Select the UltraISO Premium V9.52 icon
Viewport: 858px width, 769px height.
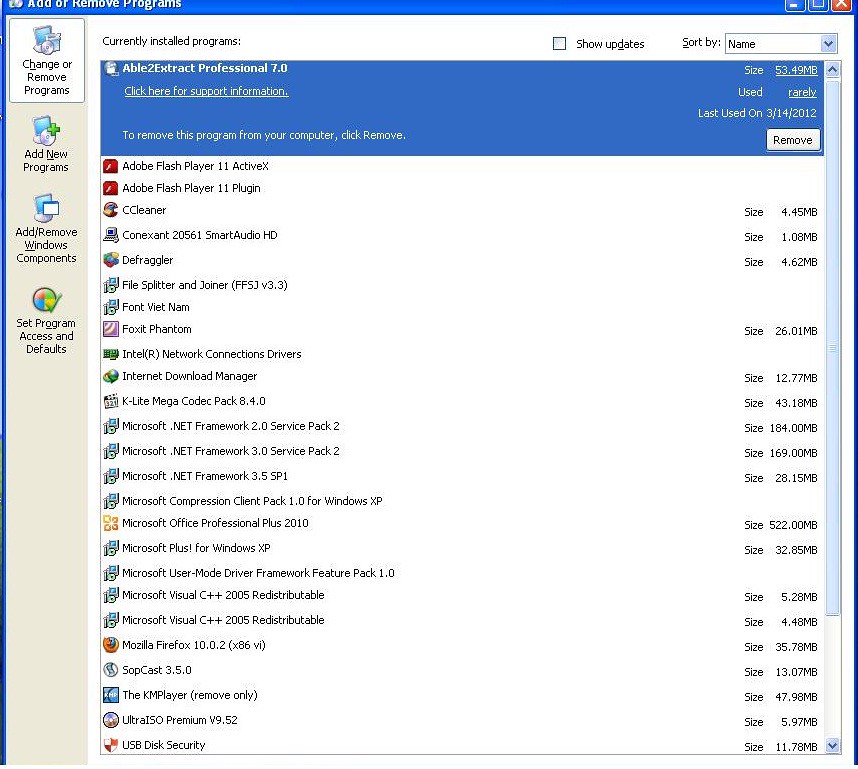coord(111,720)
